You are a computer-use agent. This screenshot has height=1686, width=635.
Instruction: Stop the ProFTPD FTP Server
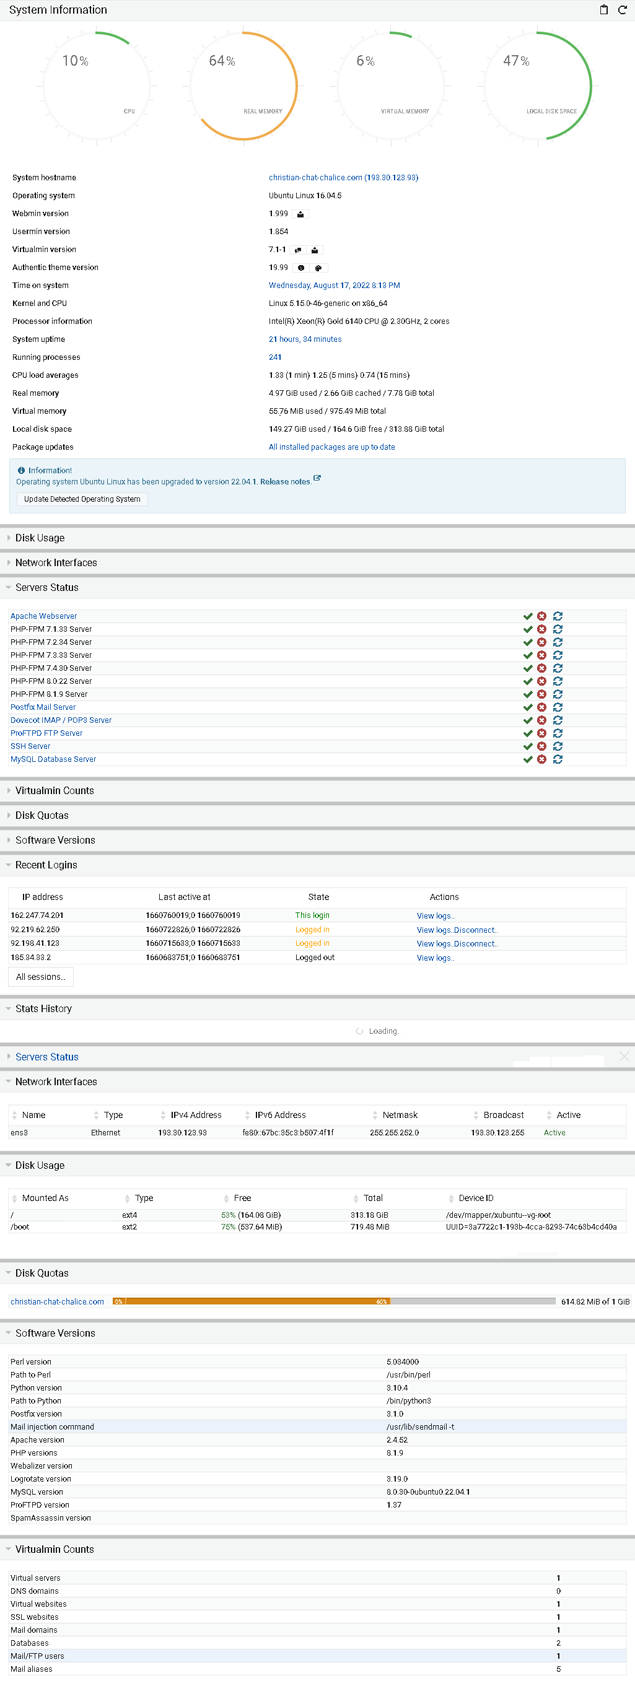[x=542, y=734]
